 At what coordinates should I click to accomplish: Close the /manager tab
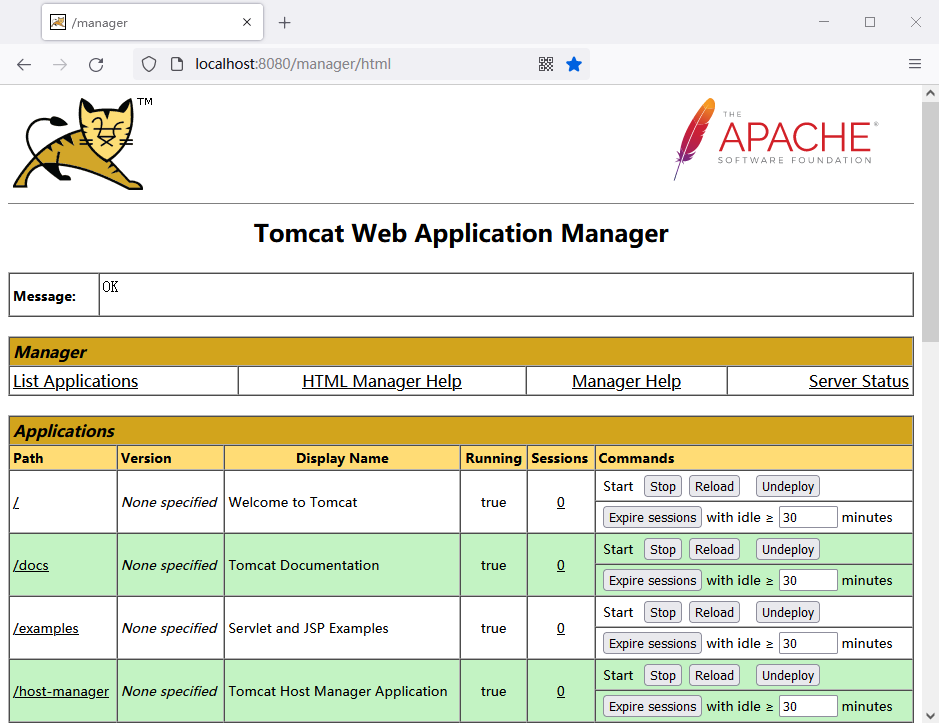pos(247,22)
